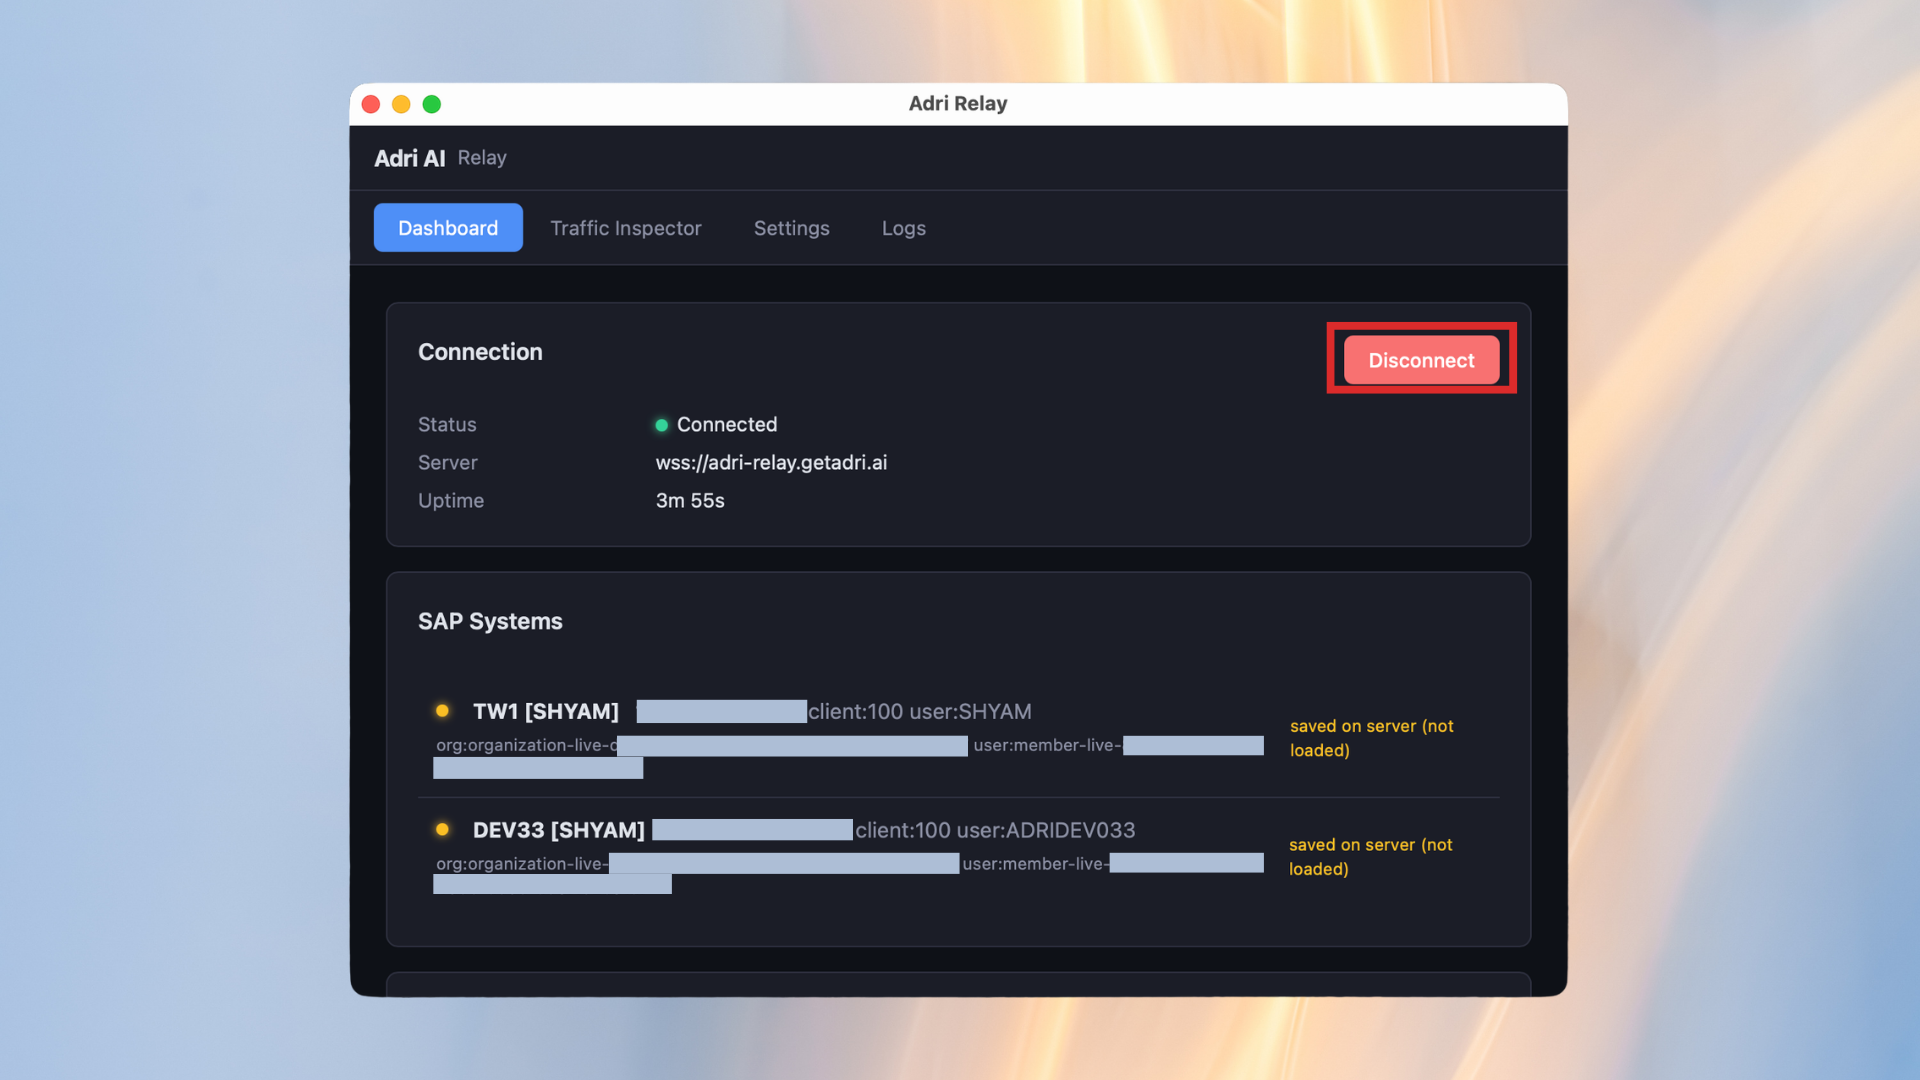Expand the Connection section
This screenshot has width=1920, height=1080.
480,352
